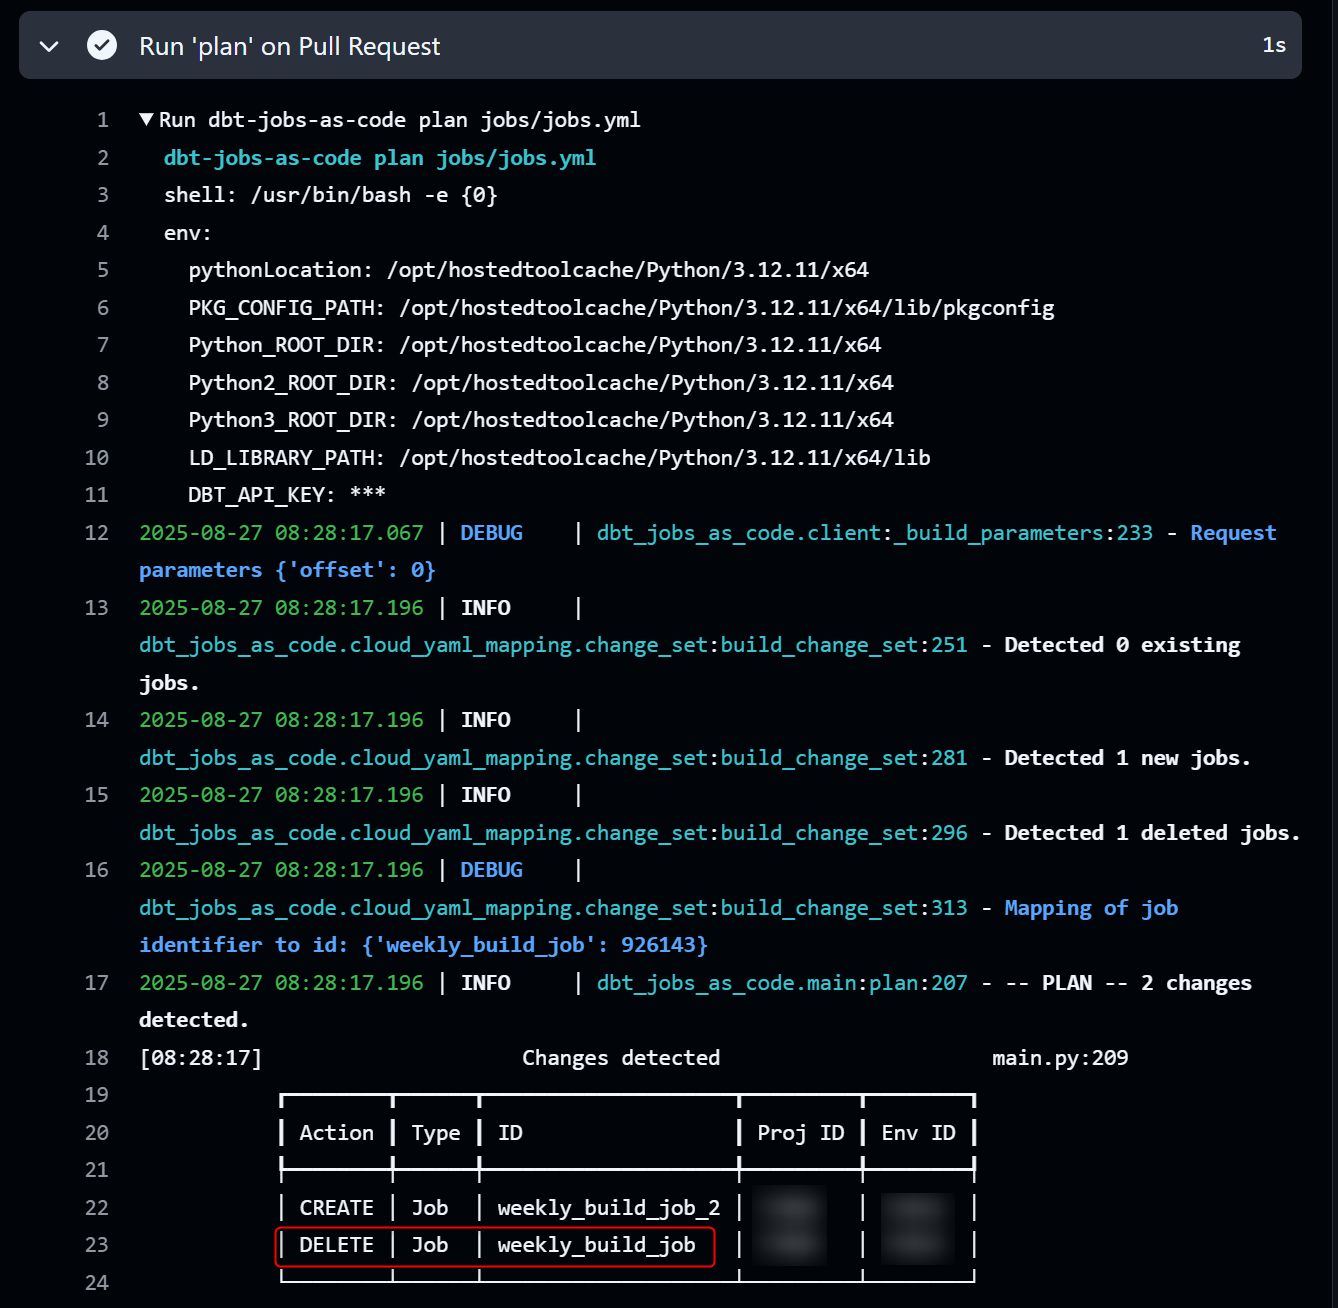
Task: Click the main:plan:207 source reference
Action: point(888,983)
